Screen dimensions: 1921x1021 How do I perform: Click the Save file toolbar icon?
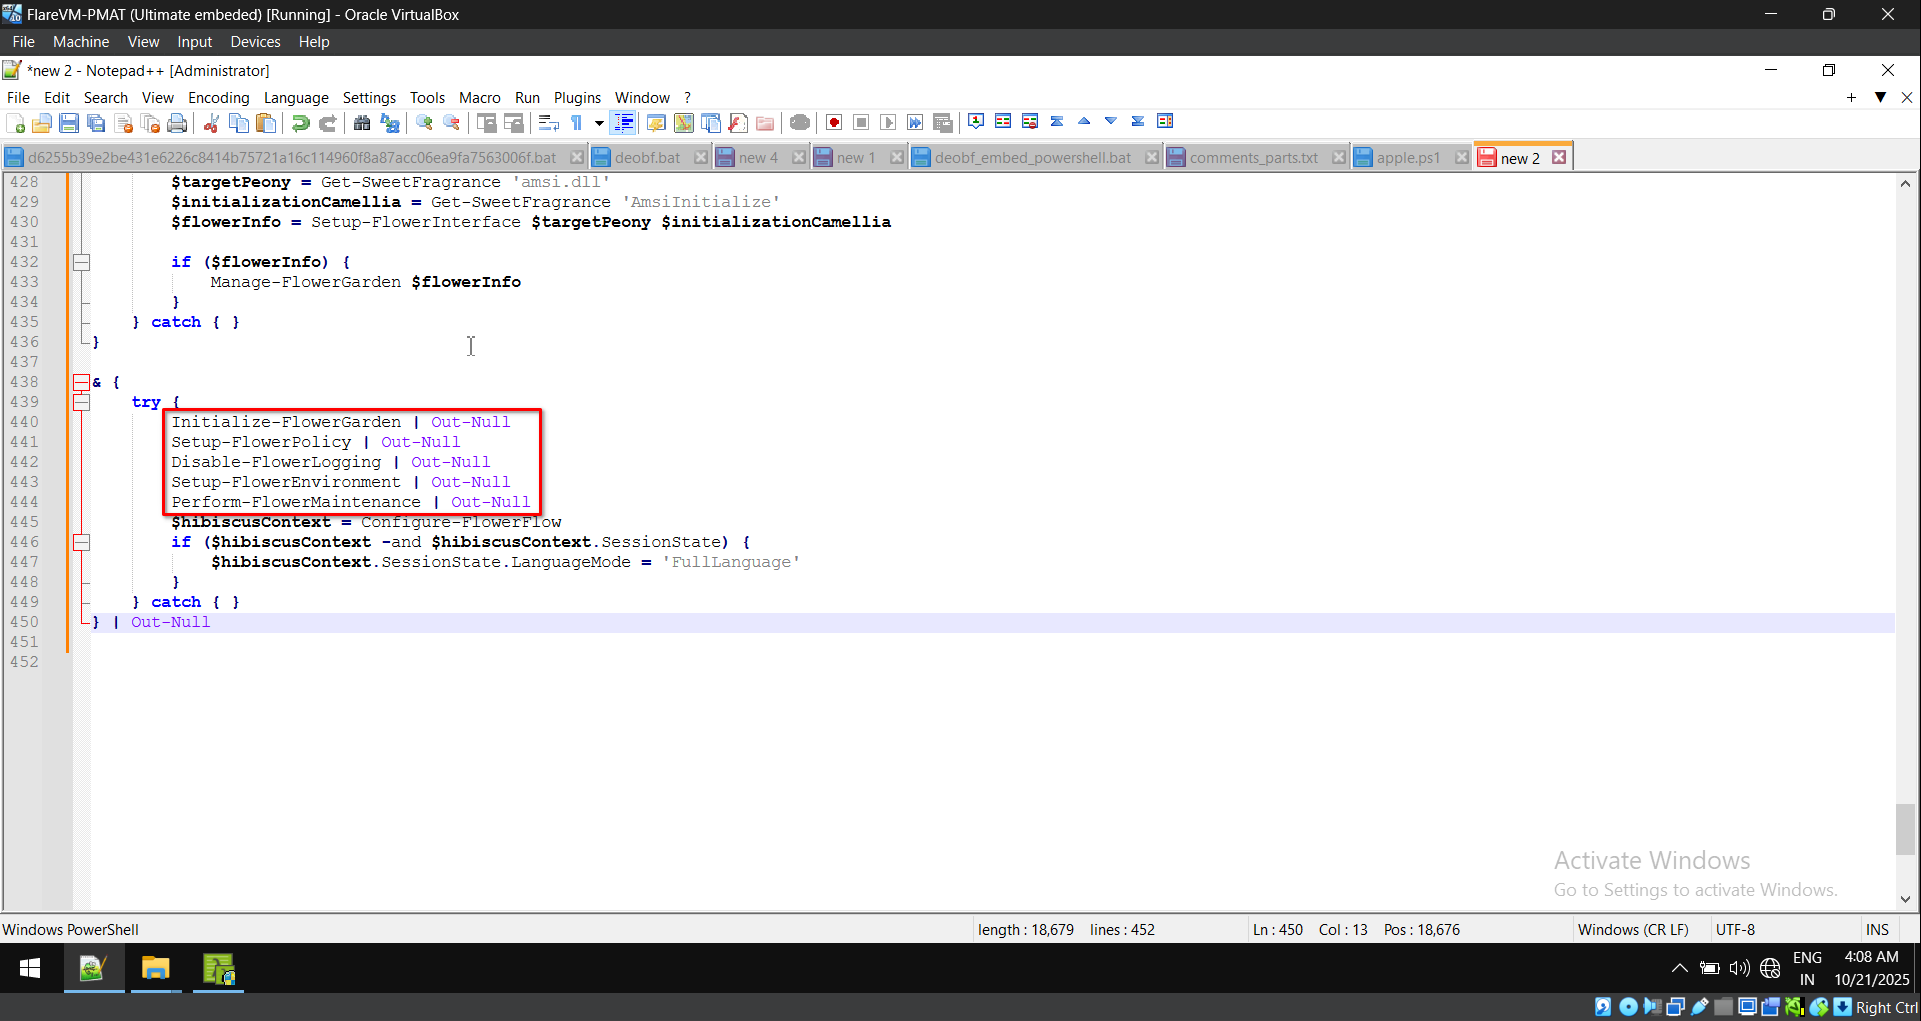(x=69, y=123)
